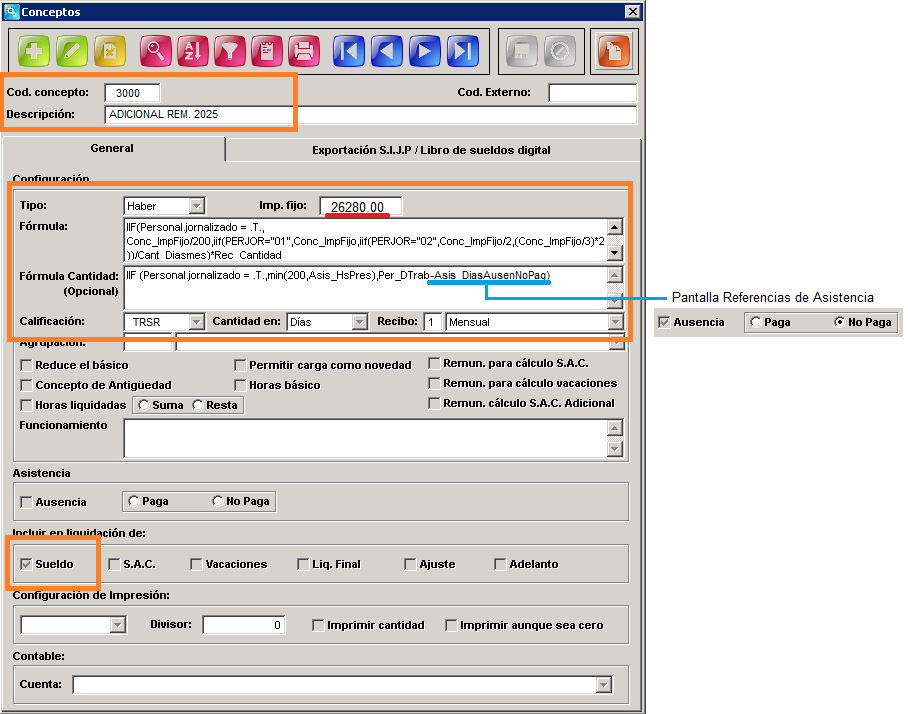Click inside the Fórmula text box
Viewport: 908px width, 714px height.
point(366,240)
